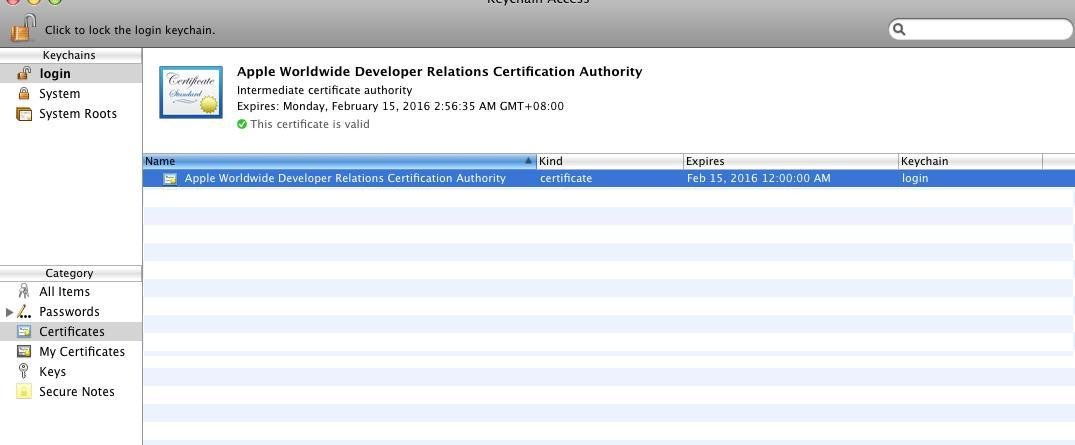Click the key icon next to Keys
Image resolution: width=1075 pixels, height=445 pixels.
pyautogui.click(x=24, y=372)
